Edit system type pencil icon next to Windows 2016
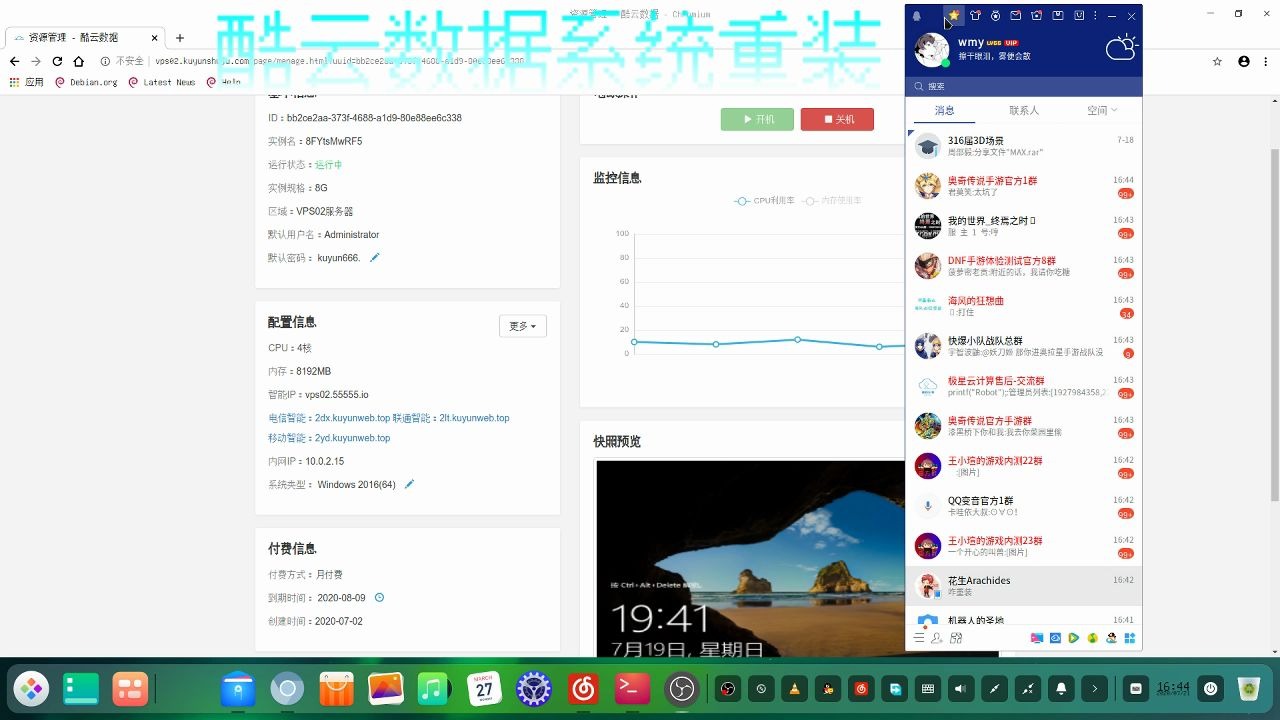The image size is (1280, 720). click(x=409, y=484)
